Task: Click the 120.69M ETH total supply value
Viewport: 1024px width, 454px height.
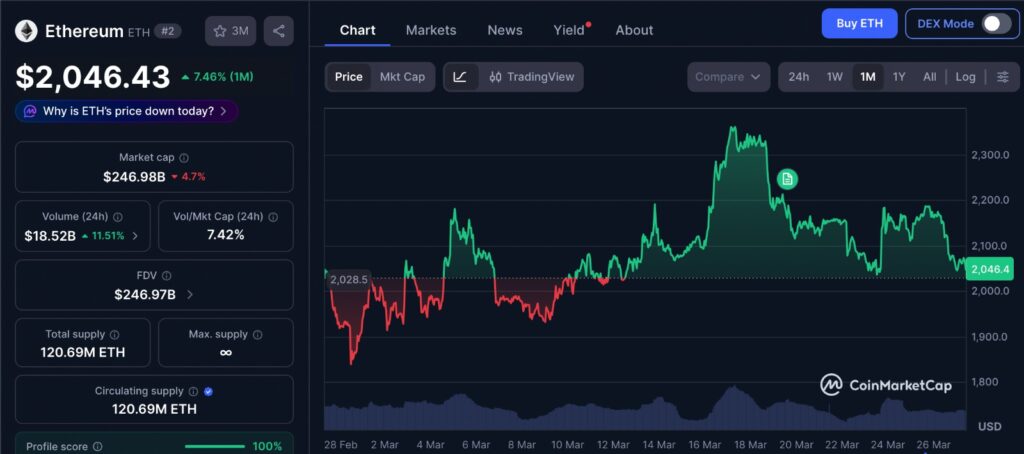Action: coord(82,353)
